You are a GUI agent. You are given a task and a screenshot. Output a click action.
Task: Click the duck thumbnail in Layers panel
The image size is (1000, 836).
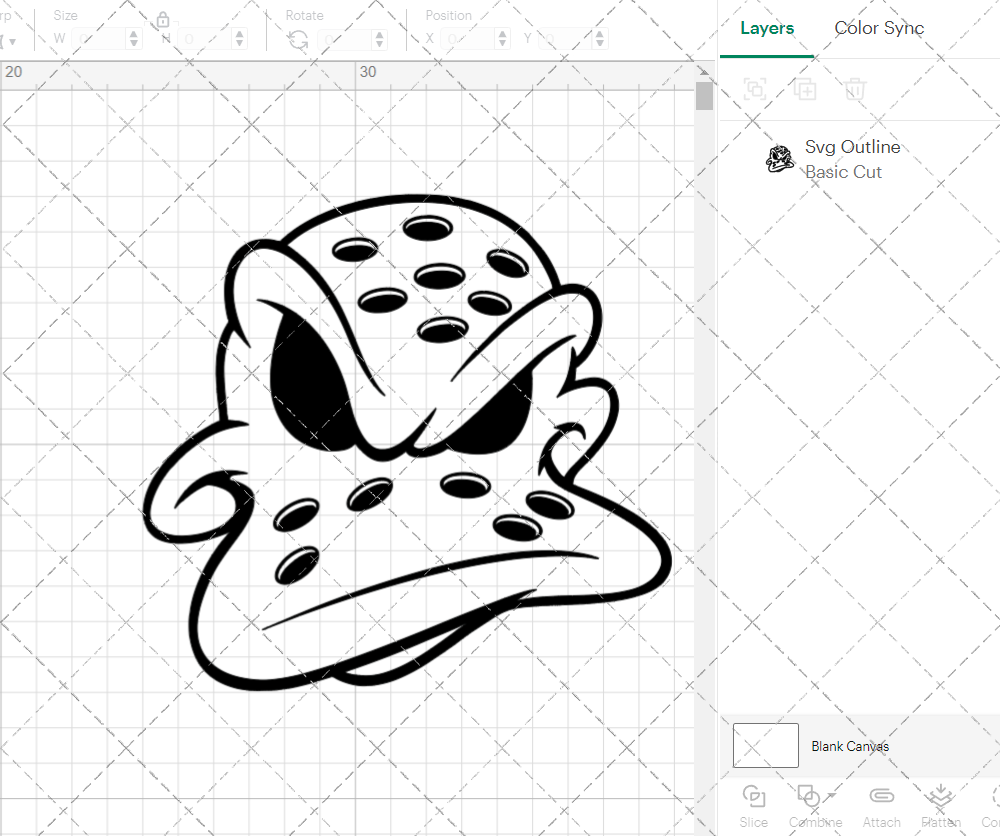pos(779,159)
